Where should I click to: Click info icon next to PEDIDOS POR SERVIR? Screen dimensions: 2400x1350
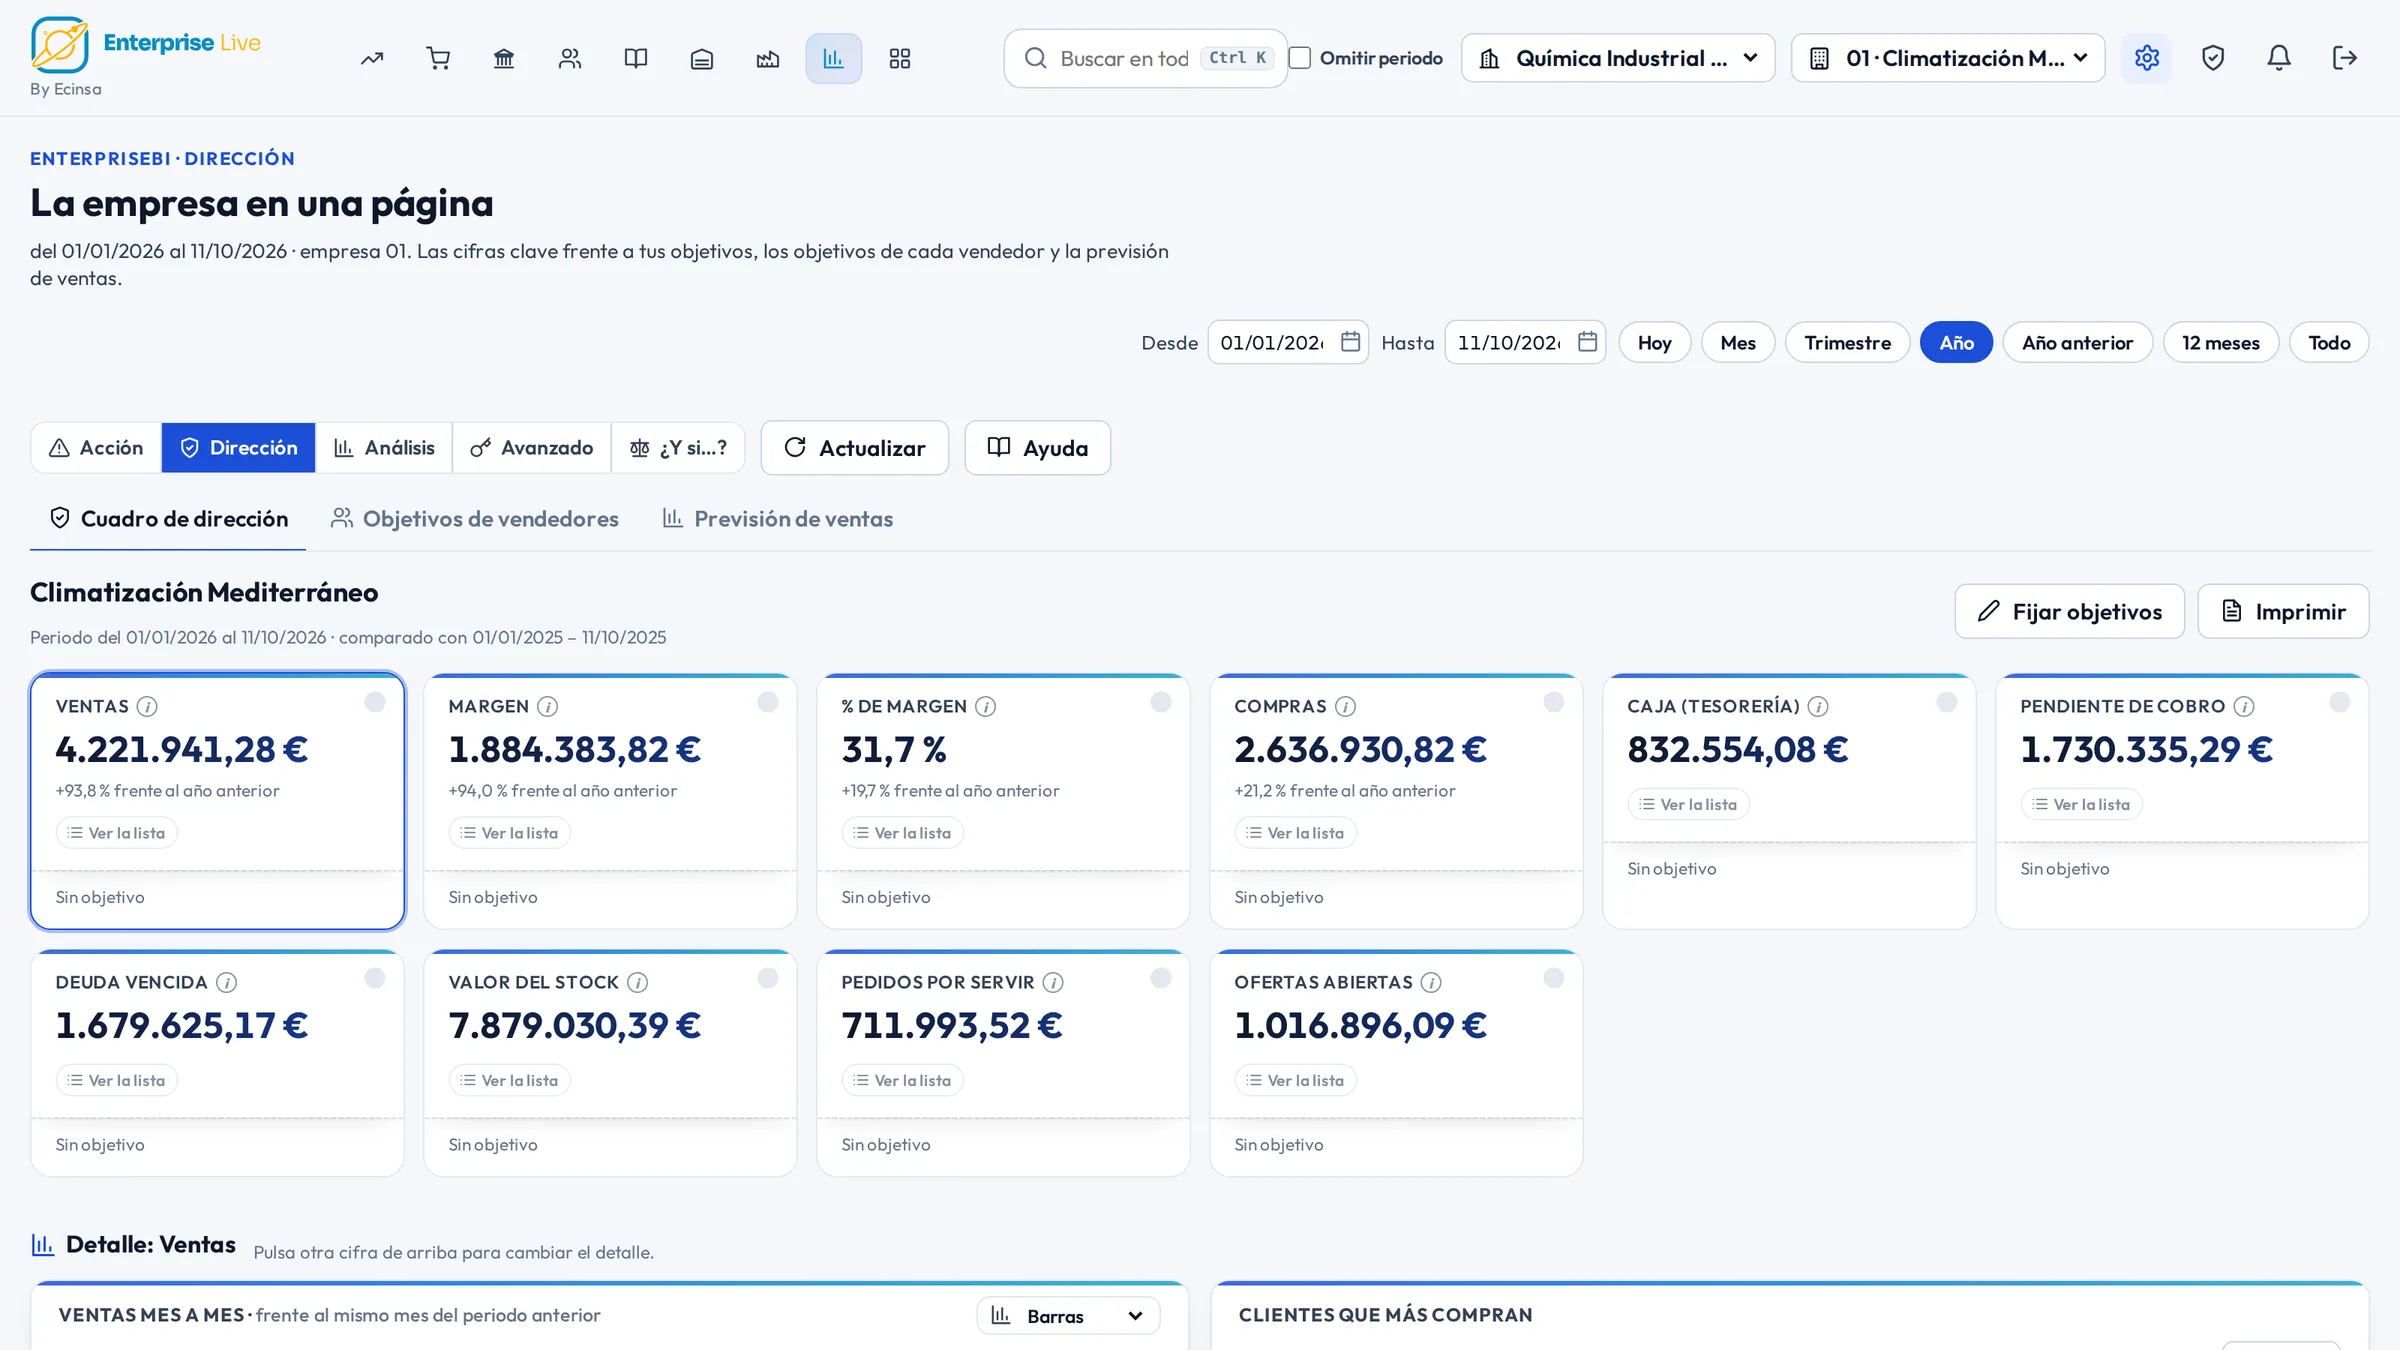pos(1053,982)
